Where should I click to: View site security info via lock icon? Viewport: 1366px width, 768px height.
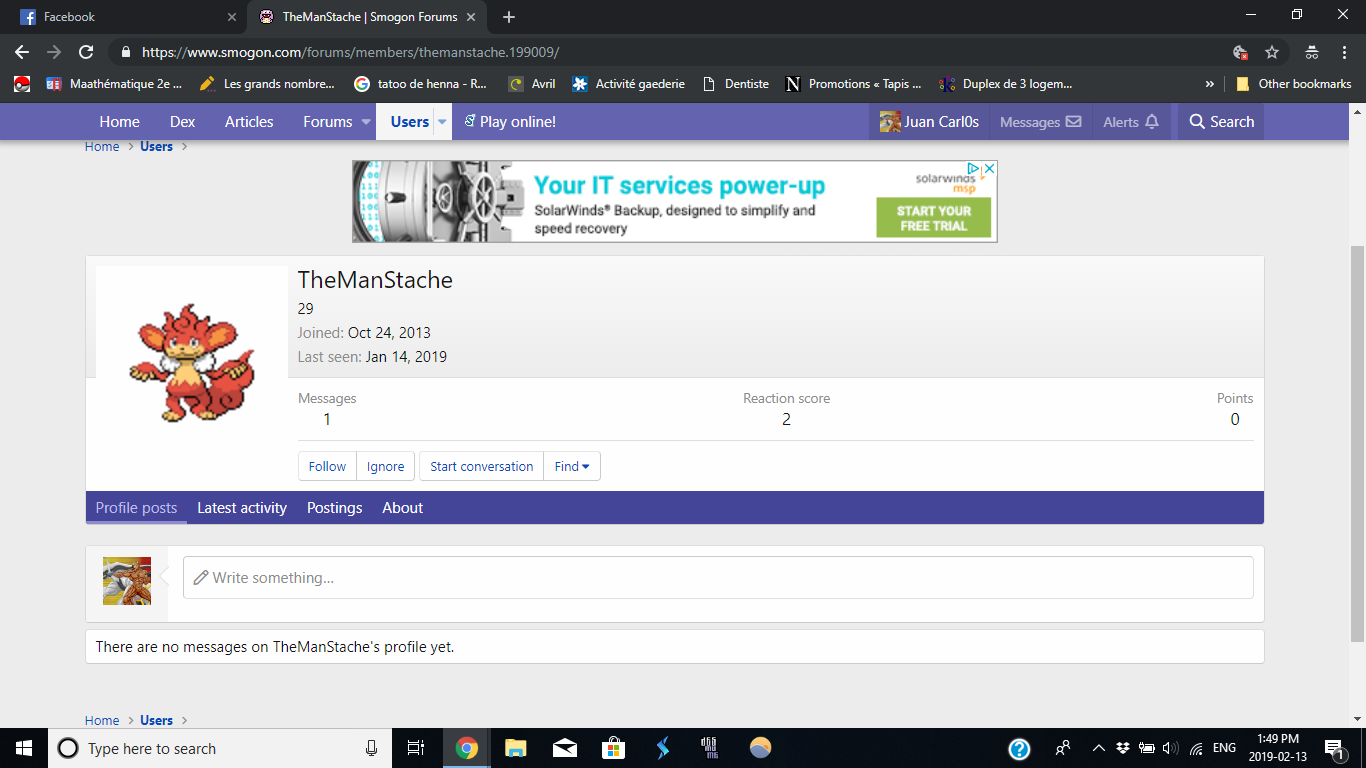click(x=125, y=52)
